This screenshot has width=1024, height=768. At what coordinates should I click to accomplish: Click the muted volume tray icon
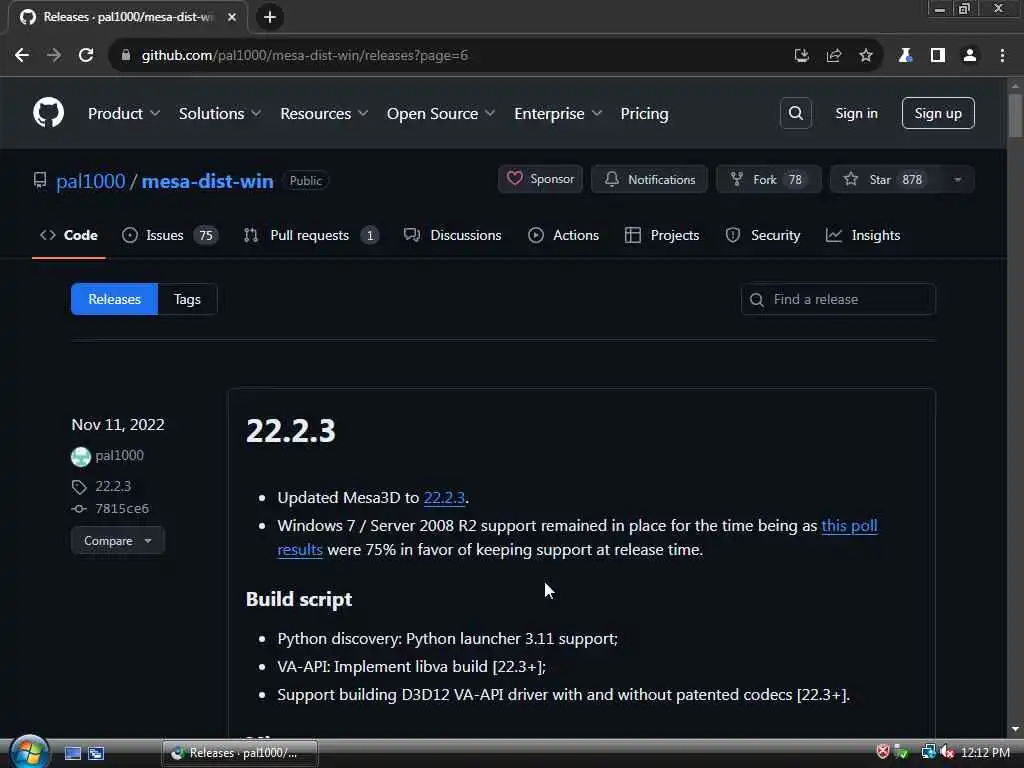948,752
